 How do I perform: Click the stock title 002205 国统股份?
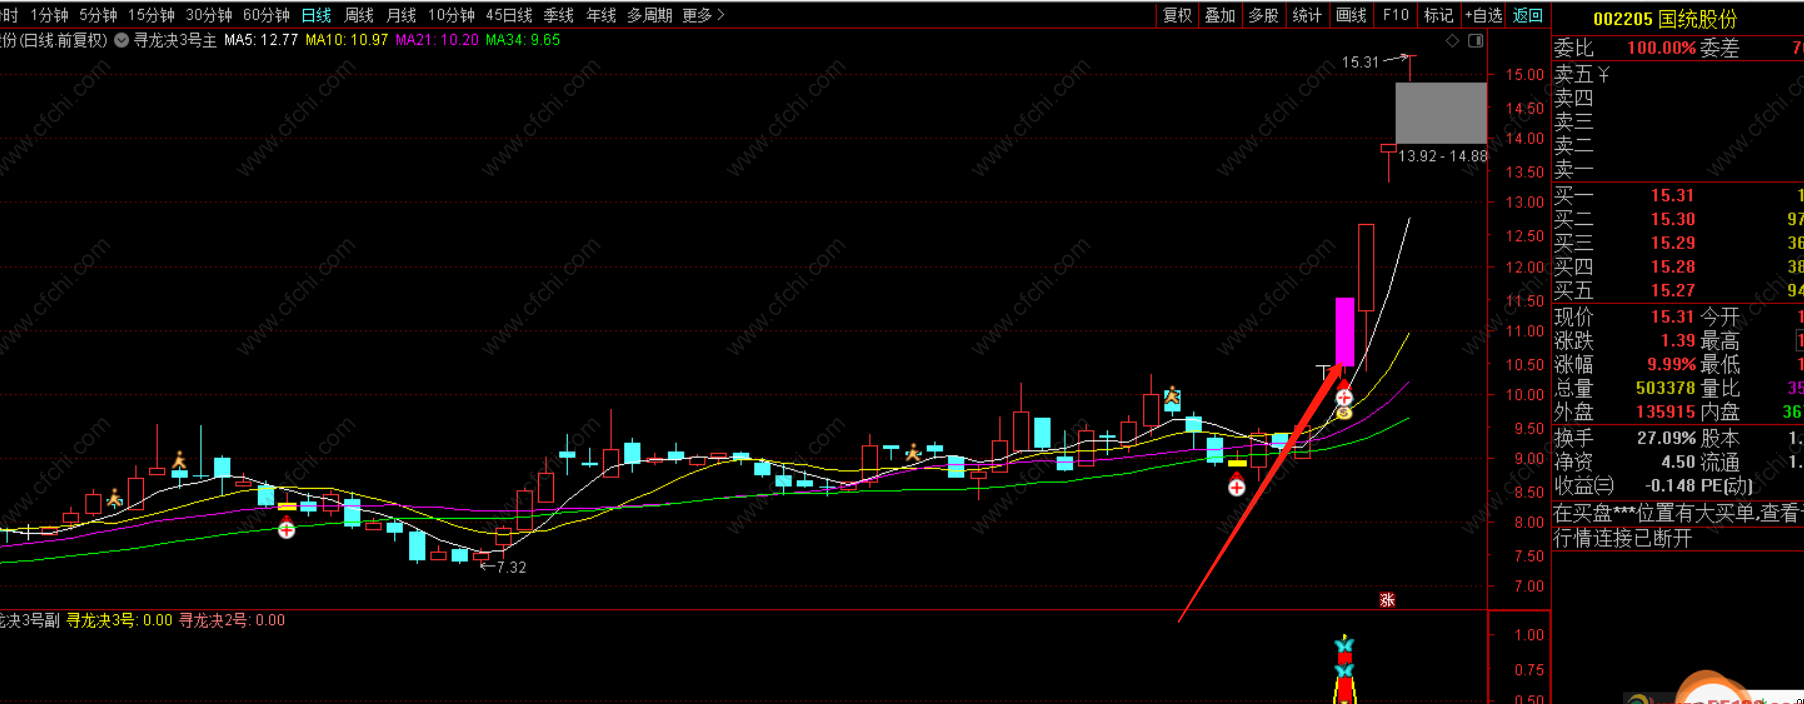[1665, 19]
